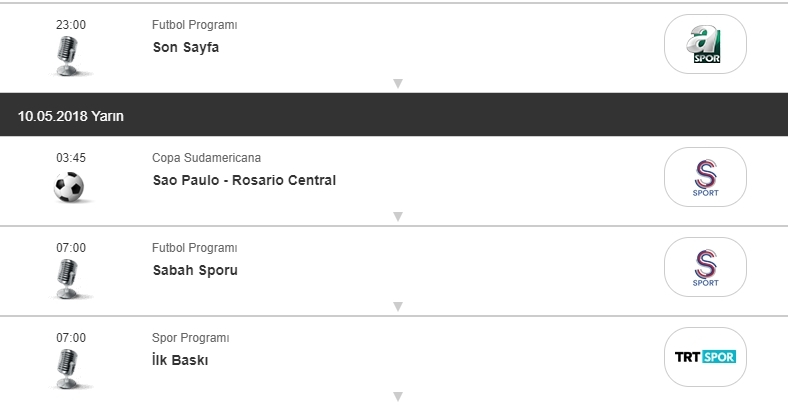The width and height of the screenshot is (788, 405).
Task: Click the microphone icon beside Son Sayfa
Action: point(69,56)
